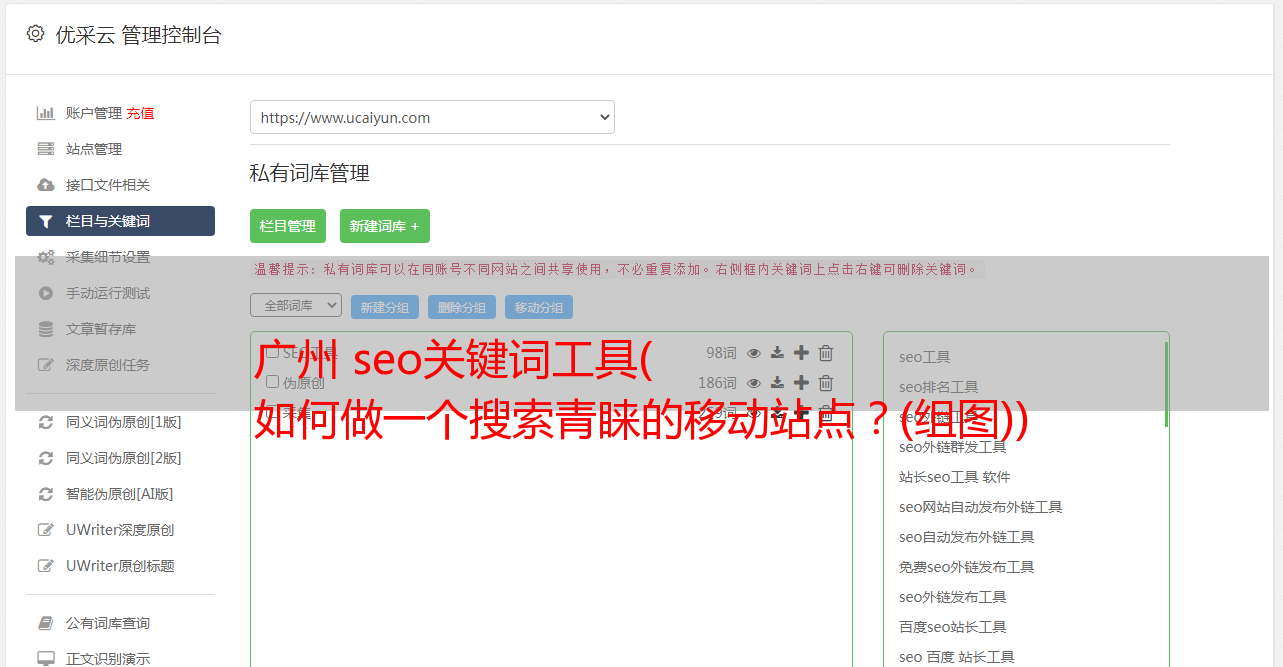
Task: Select the 栏目与关键词 menu item
Action: tap(120, 221)
